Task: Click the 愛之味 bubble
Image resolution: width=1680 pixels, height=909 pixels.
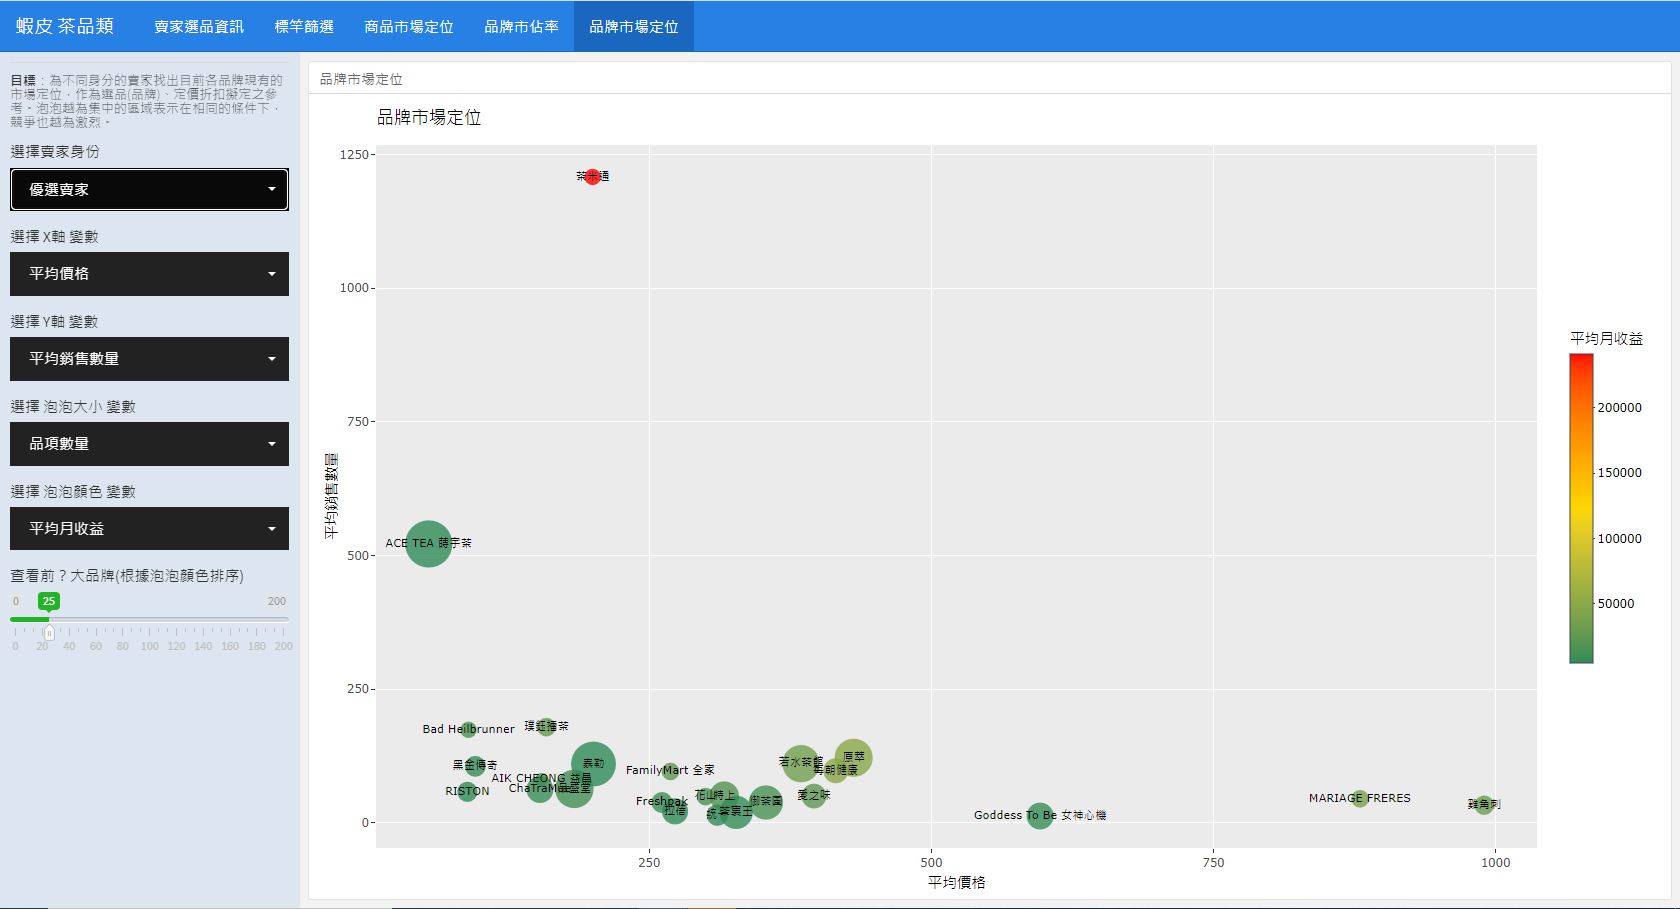Action: 814,795
